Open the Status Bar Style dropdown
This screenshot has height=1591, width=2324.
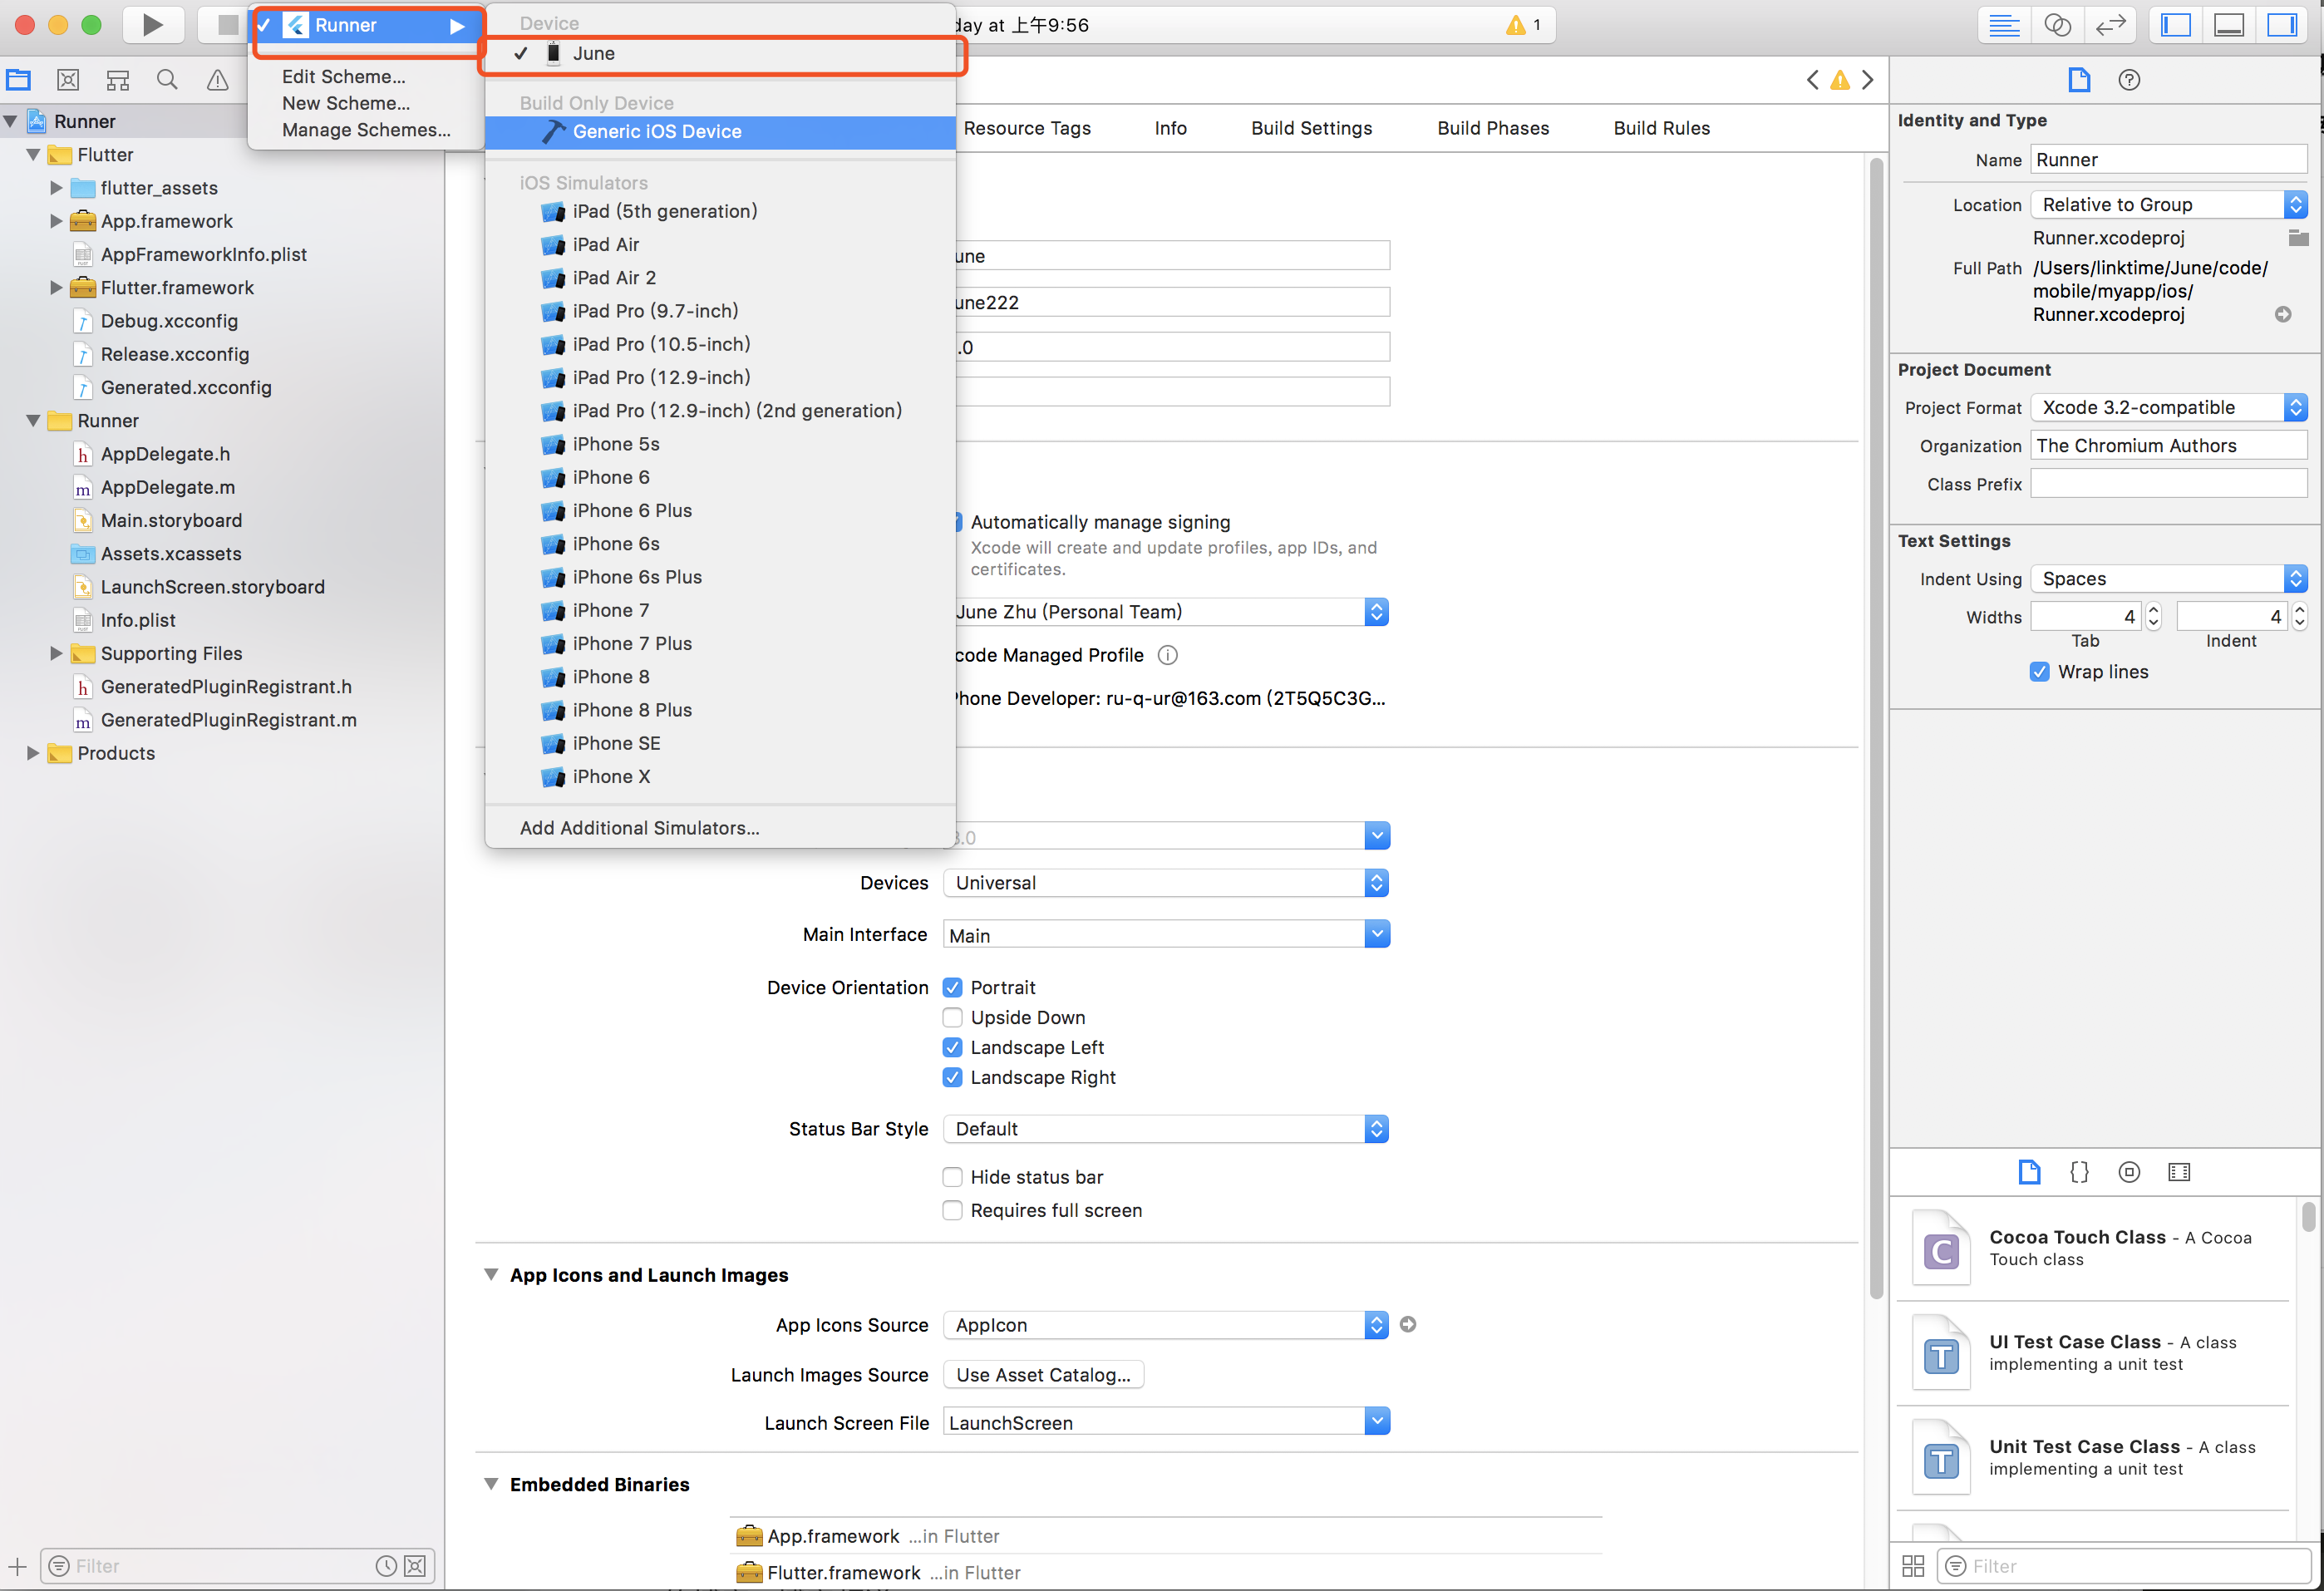(1166, 1129)
